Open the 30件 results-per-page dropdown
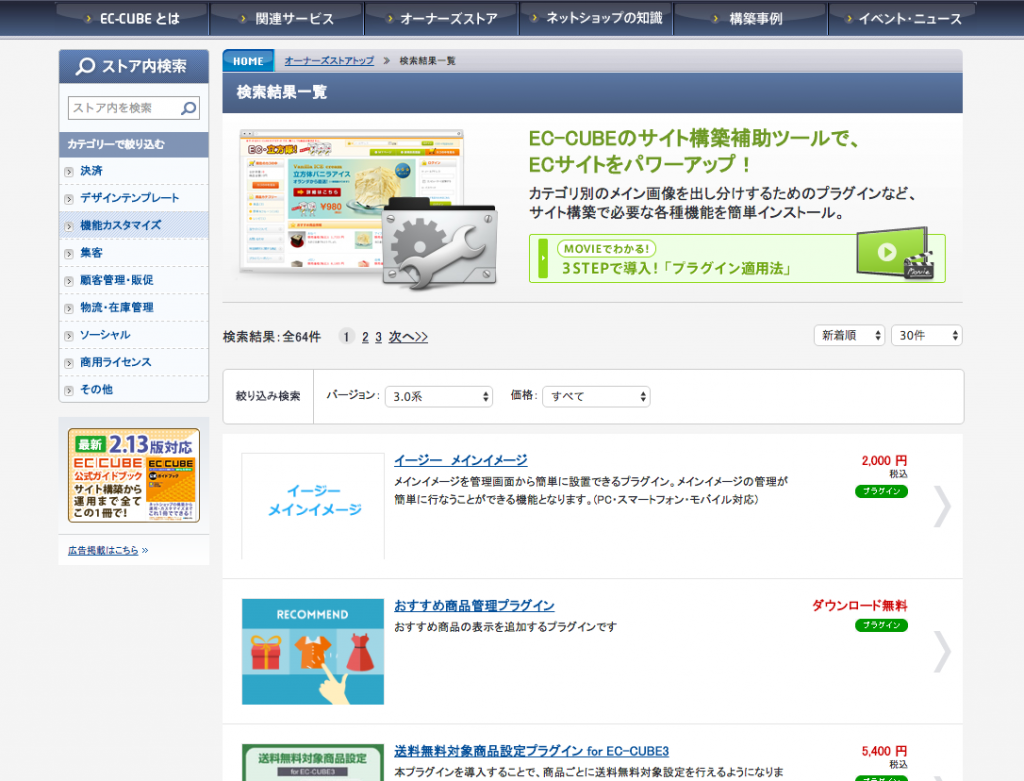 pyautogui.click(x=927, y=336)
